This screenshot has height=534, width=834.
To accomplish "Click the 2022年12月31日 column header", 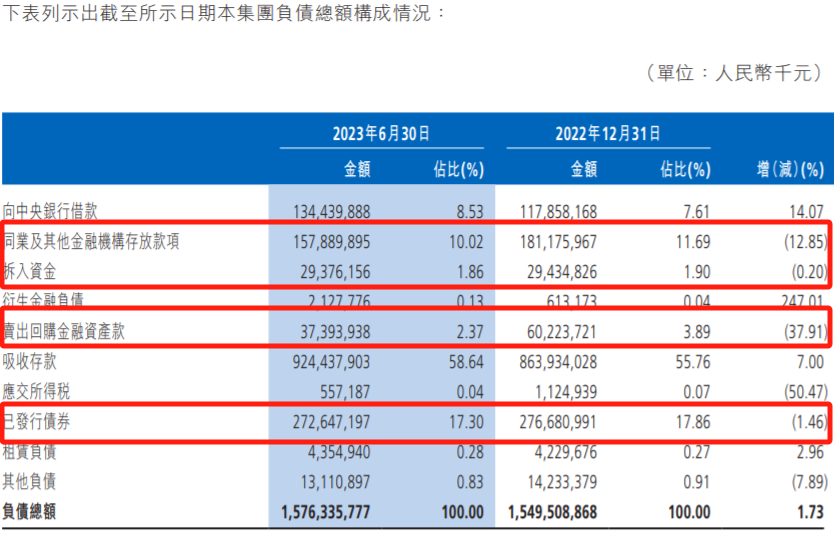I will (x=608, y=133).
